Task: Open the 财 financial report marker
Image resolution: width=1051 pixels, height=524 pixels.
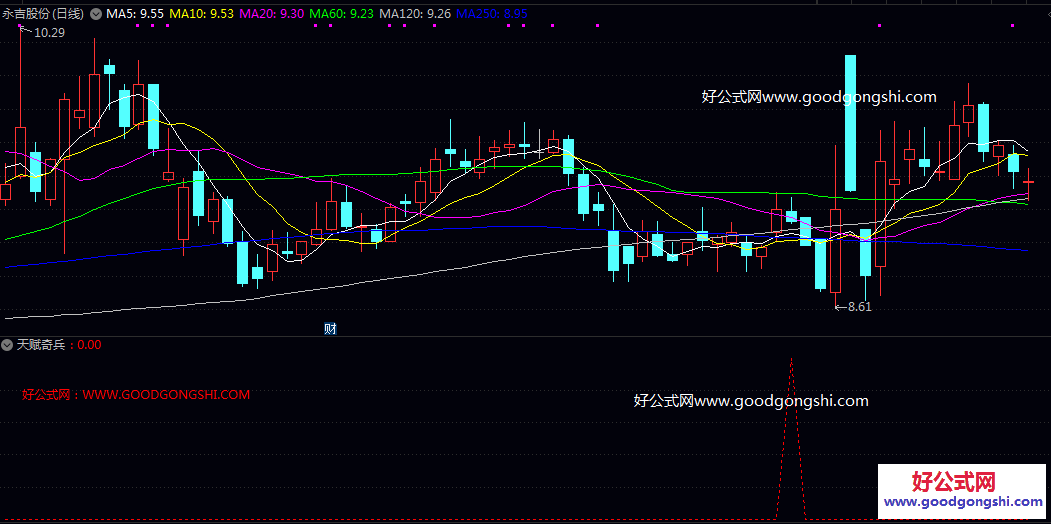Action: pos(330,328)
